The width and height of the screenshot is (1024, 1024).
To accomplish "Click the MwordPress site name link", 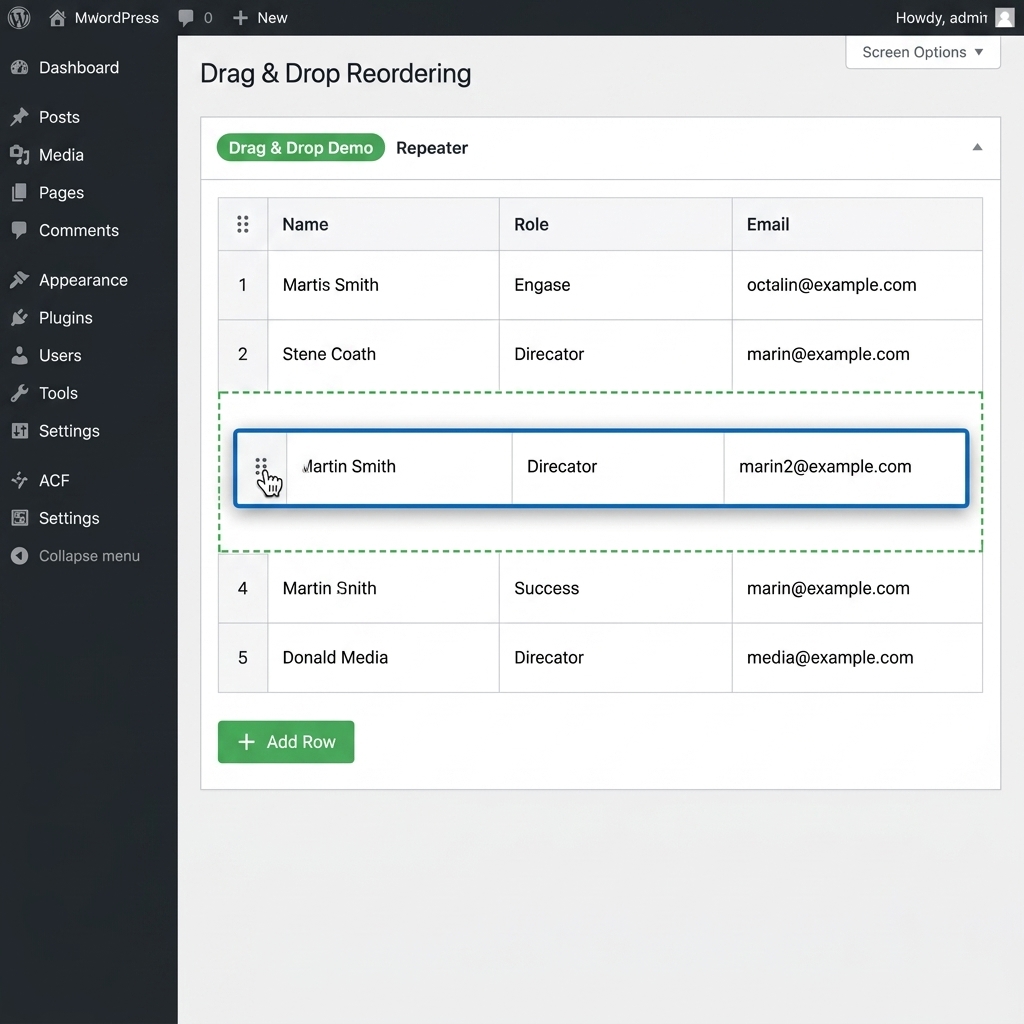I will pos(117,18).
